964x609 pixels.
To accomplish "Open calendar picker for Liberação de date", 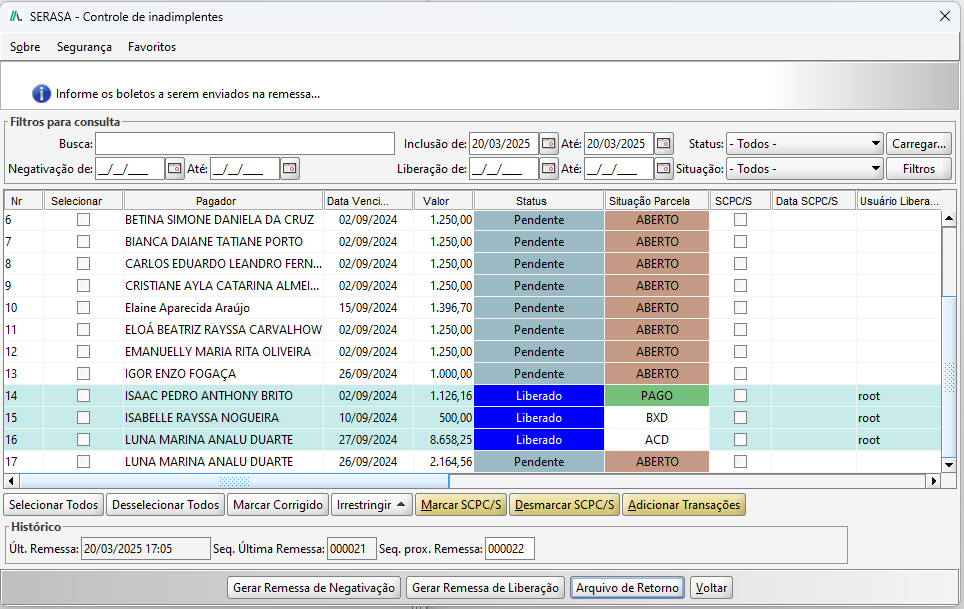I will 548,168.
